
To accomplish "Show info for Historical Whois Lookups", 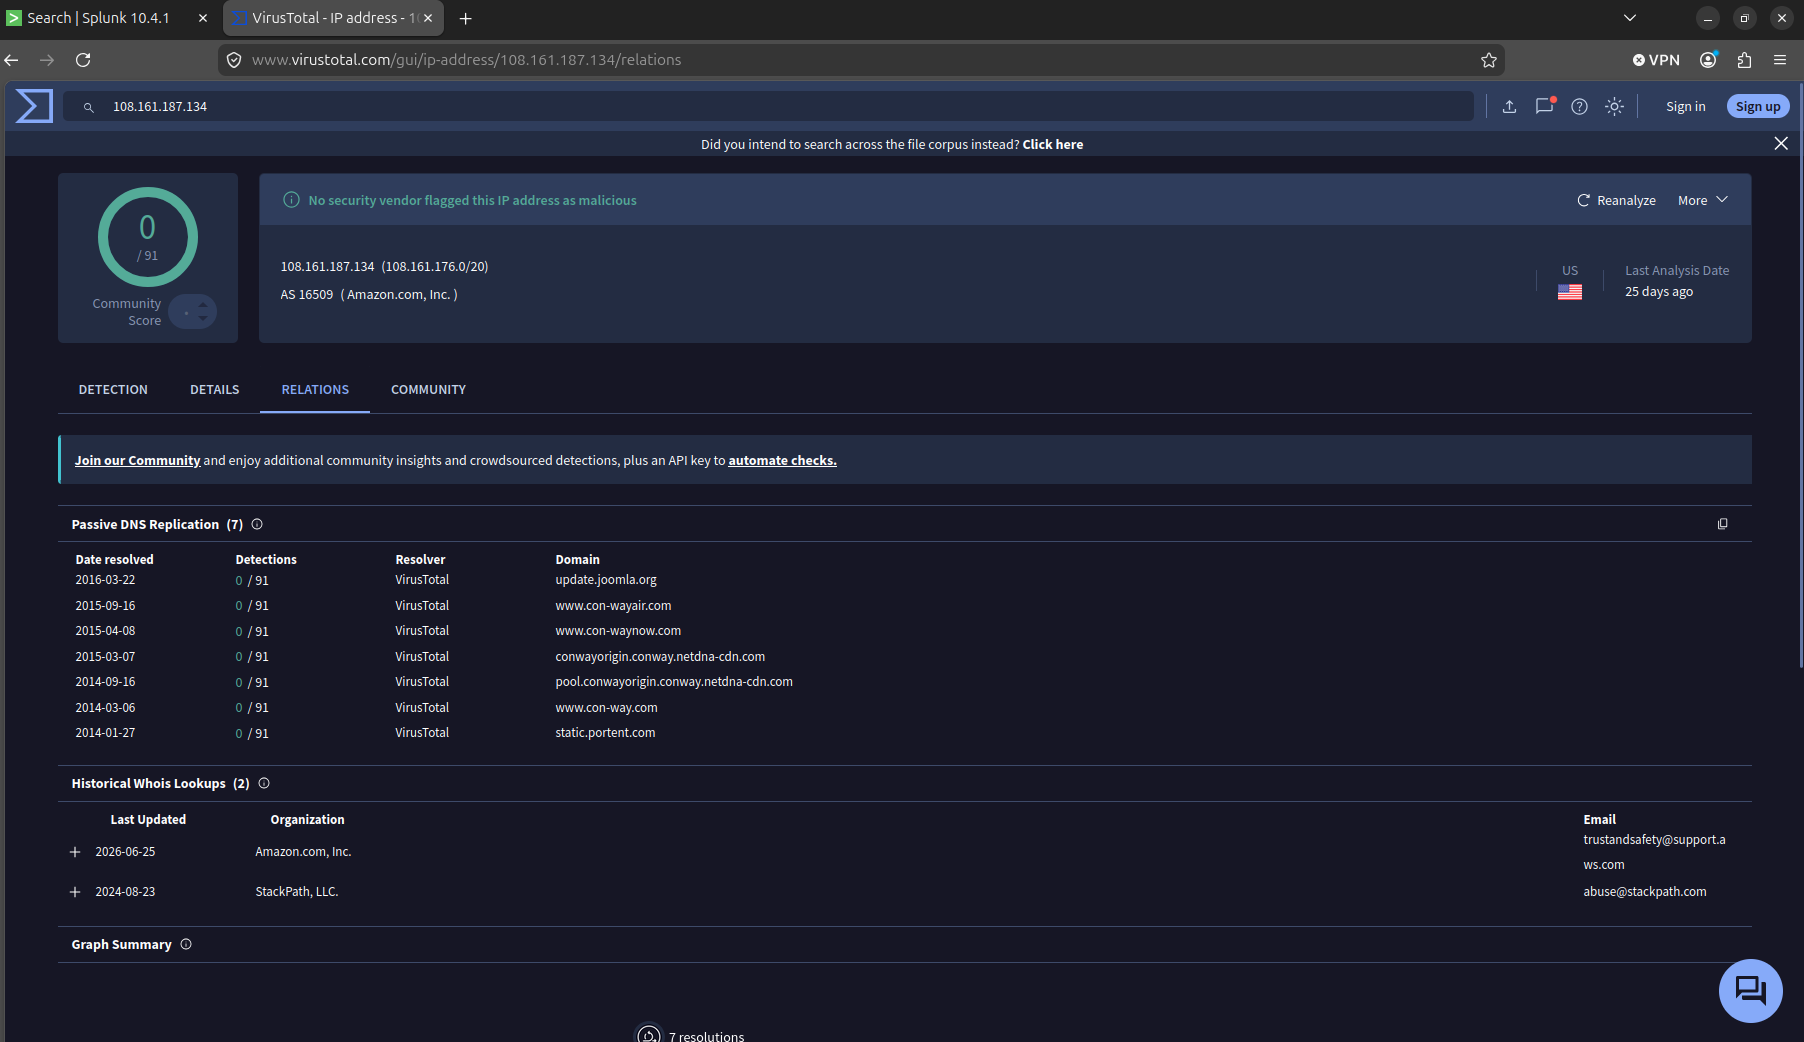I will [x=264, y=783].
